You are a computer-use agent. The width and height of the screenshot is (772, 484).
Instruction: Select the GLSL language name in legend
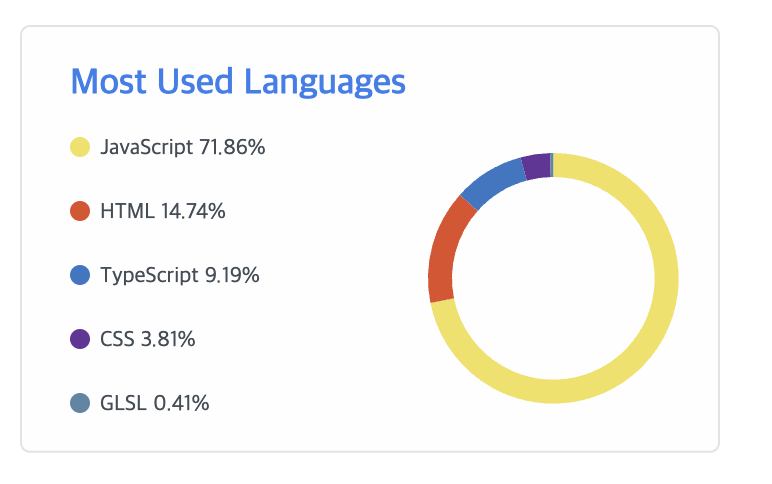point(124,403)
